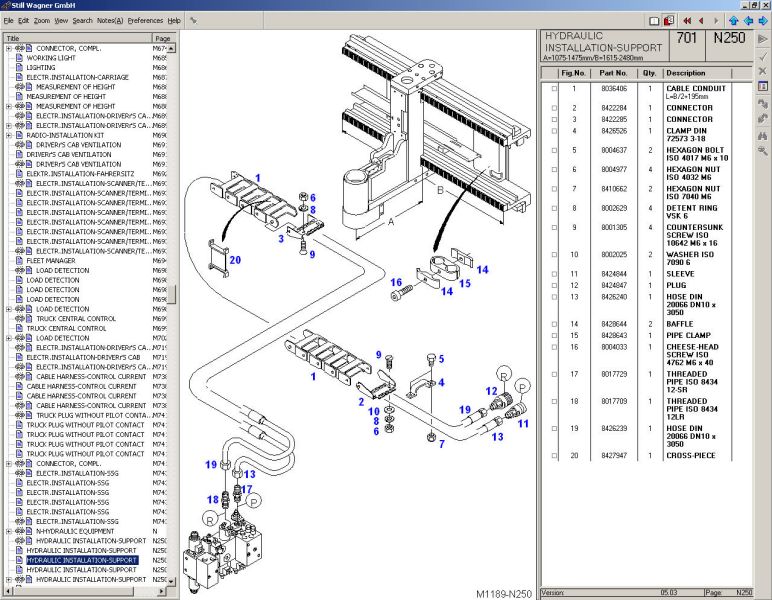Click the tree list vertical scrollbar thumb
This screenshot has height=600, width=772.
click(172, 295)
